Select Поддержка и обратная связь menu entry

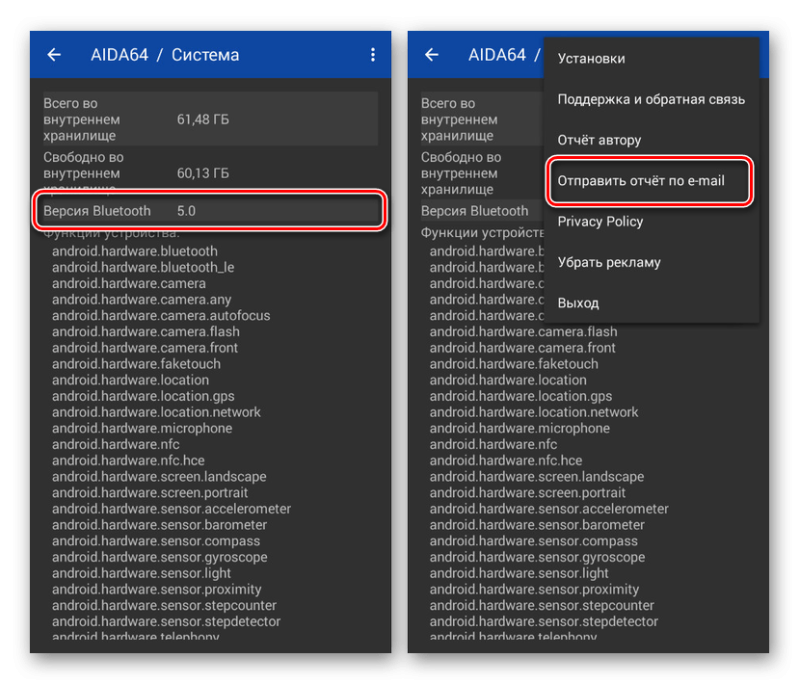[x=651, y=99]
